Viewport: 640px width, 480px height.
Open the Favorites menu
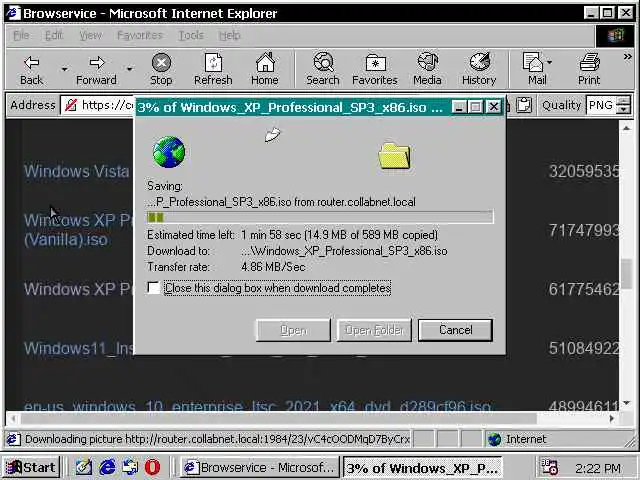(x=140, y=36)
